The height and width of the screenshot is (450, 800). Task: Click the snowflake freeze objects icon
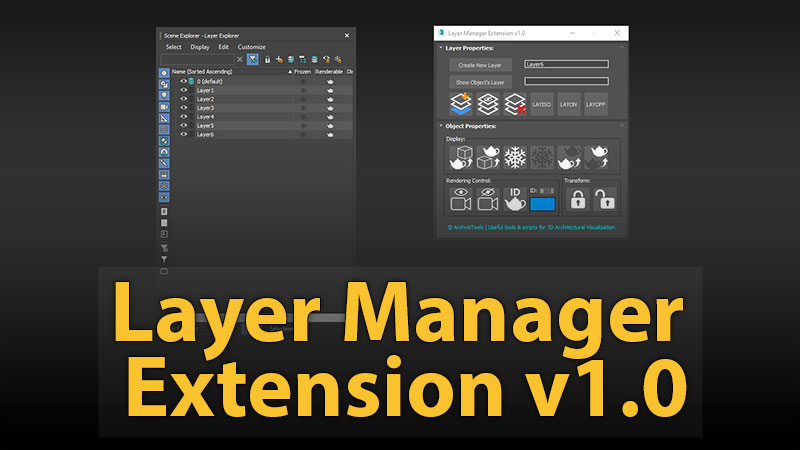pos(515,157)
